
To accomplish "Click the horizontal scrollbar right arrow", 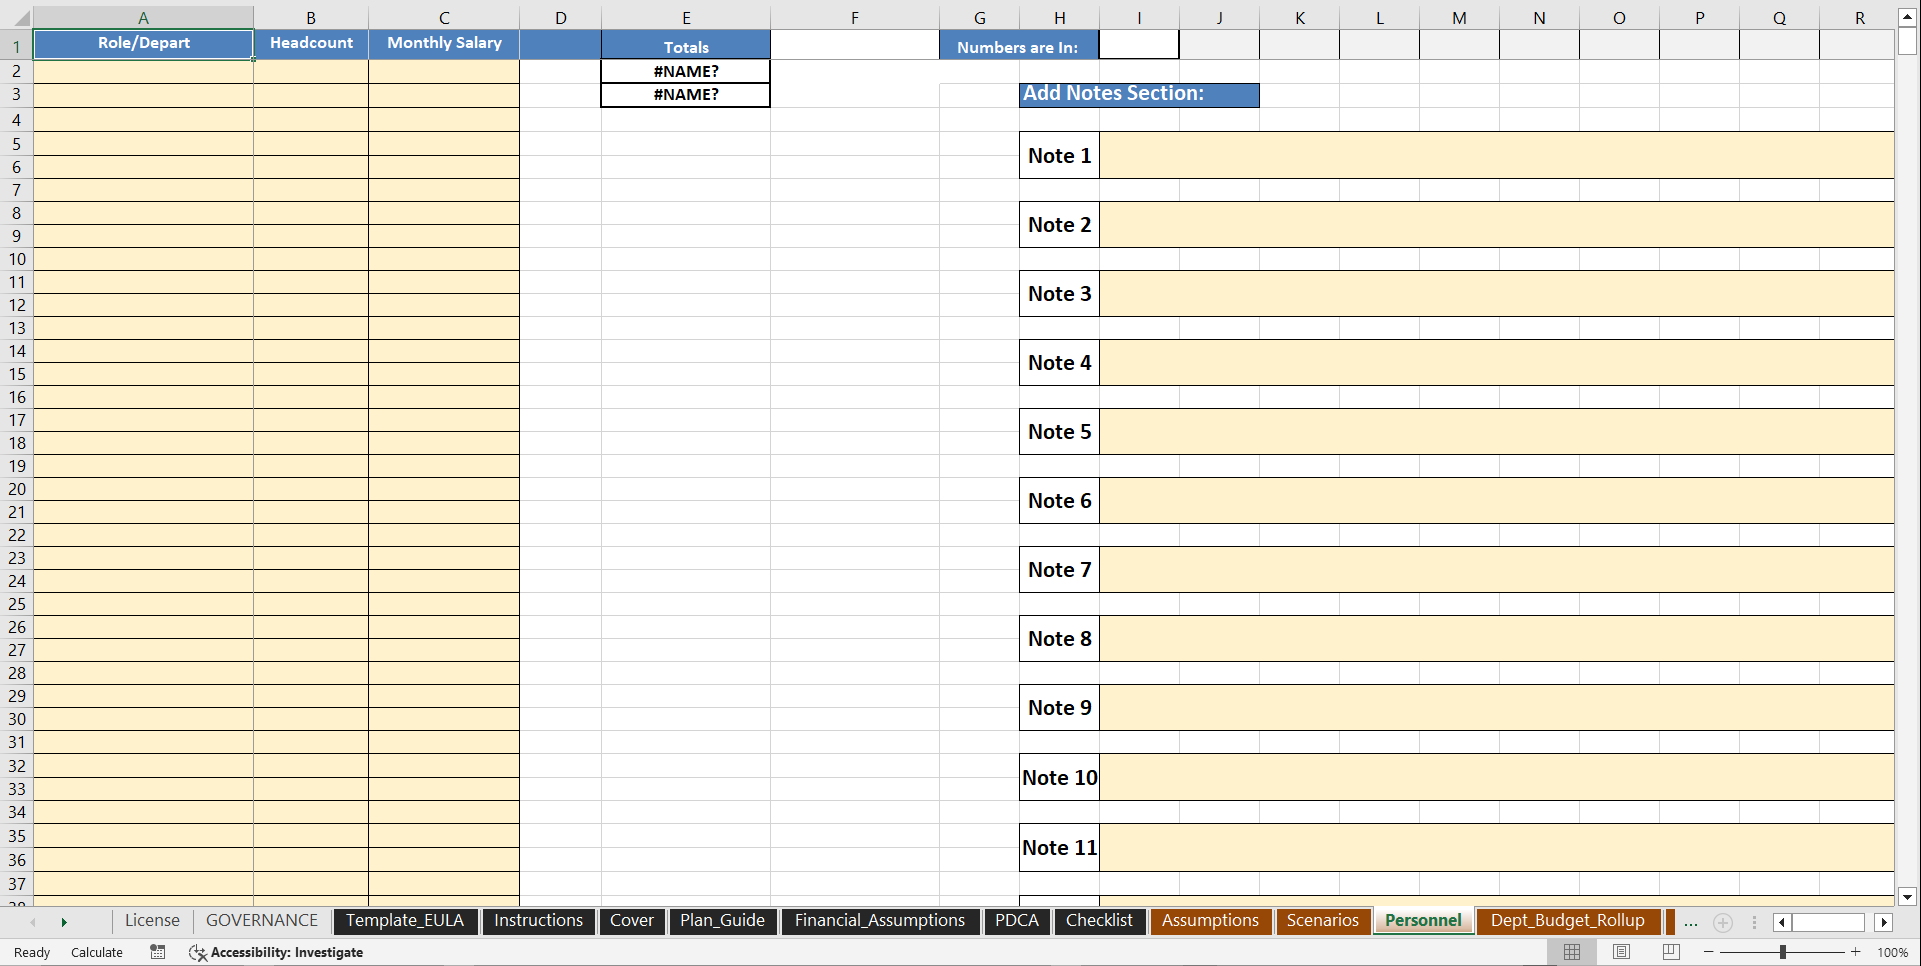I will pyautogui.click(x=1885, y=922).
